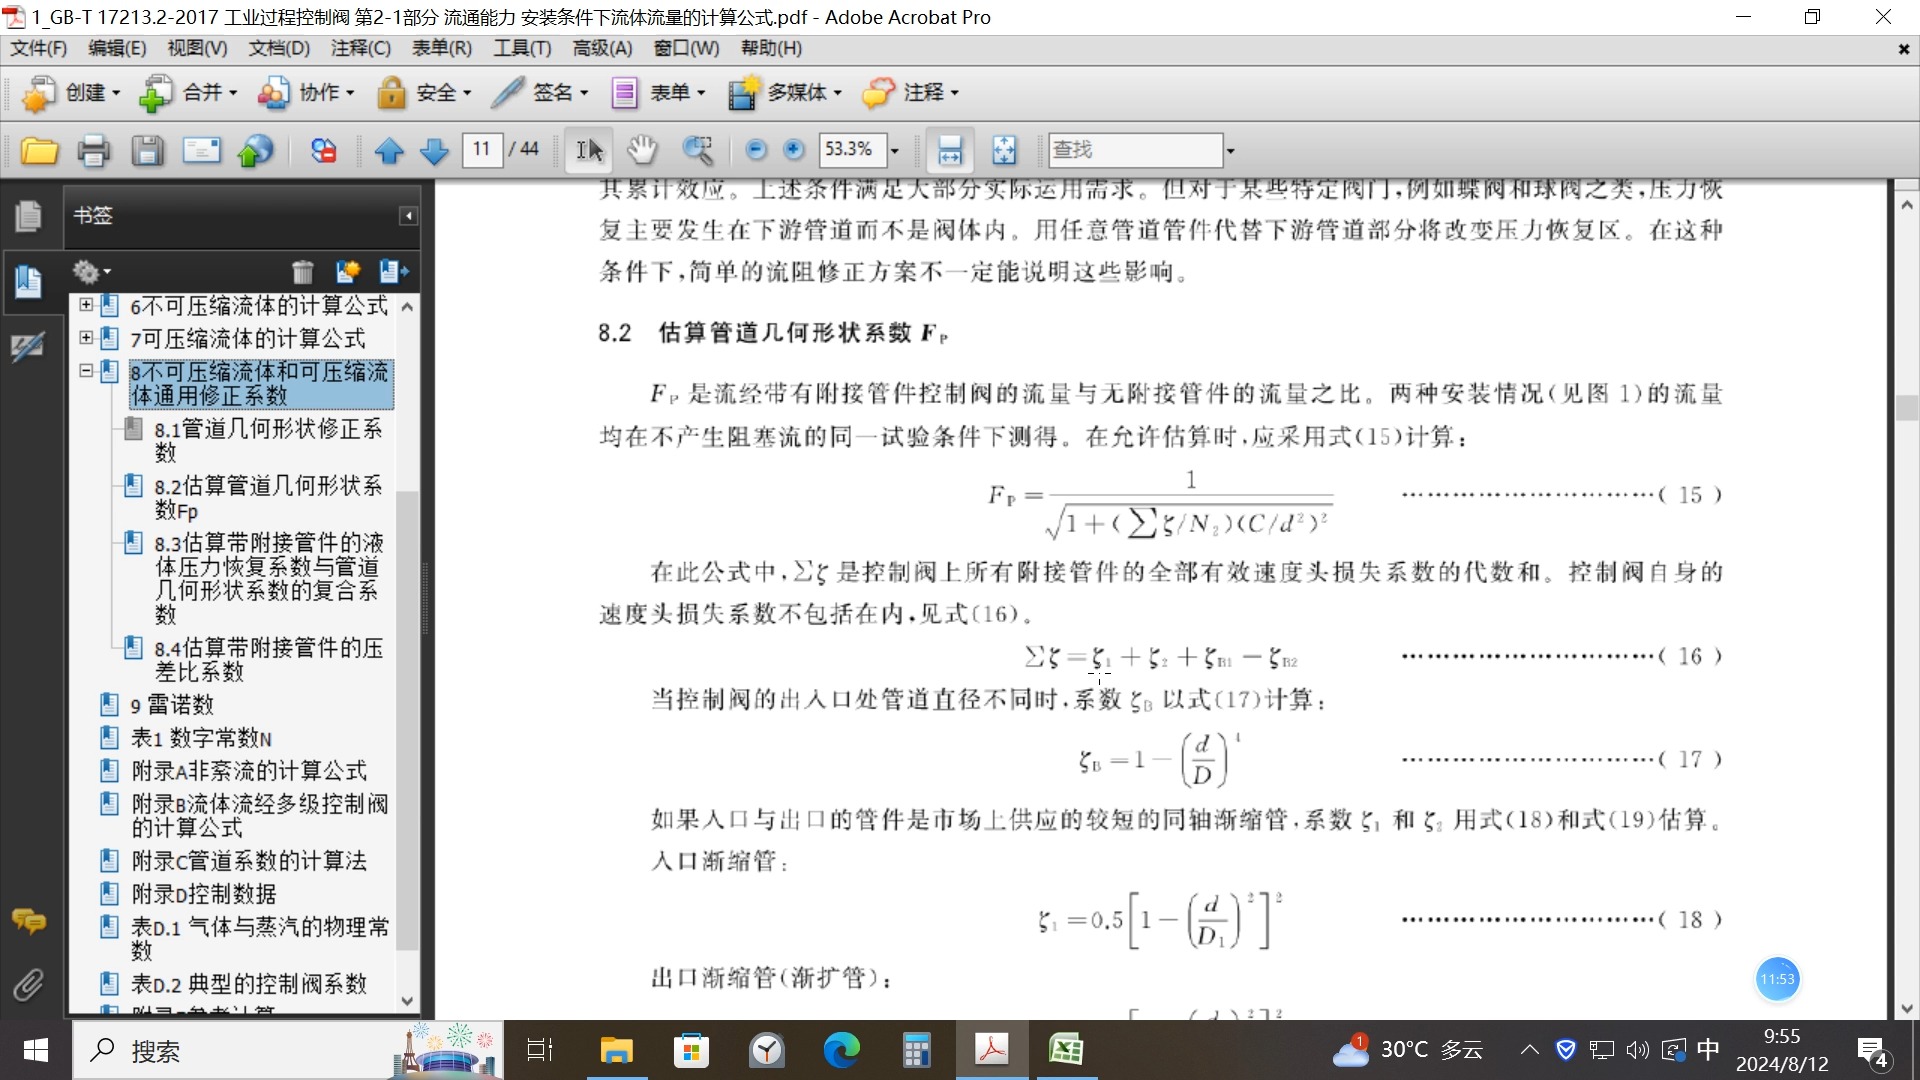This screenshot has height=1080, width=1920.
Task: Expand bookmark 6不可压缩流体的计算公式
Action: click(x=86, y=305)
